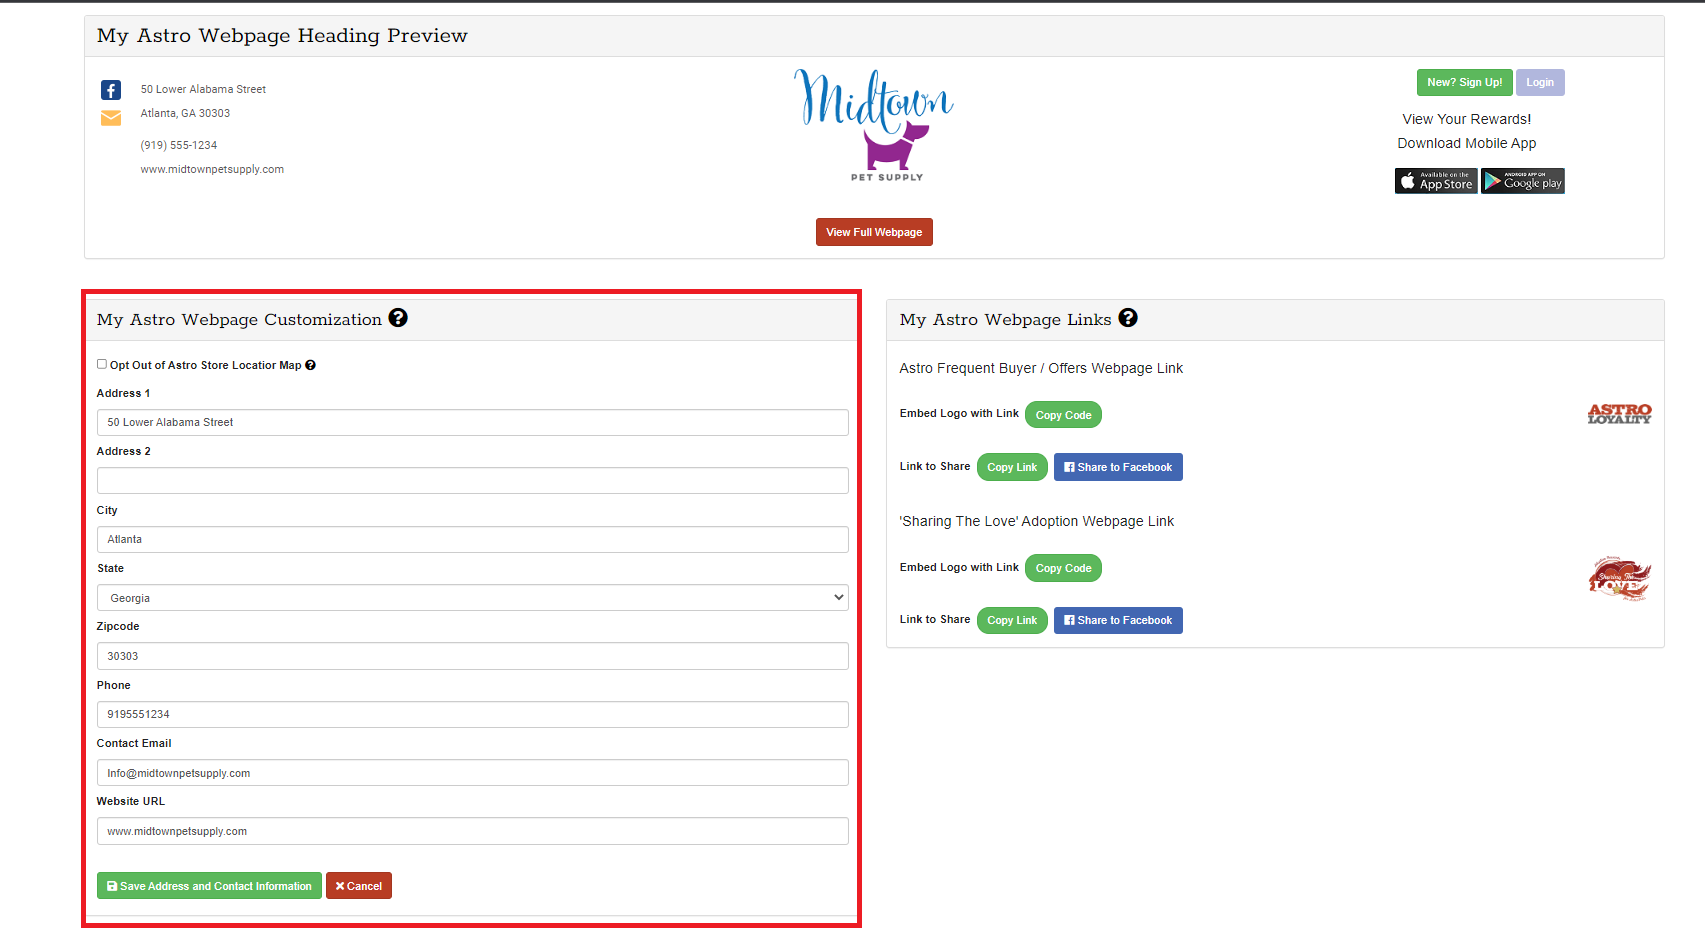Open the Google Play download badge
The height and width of the screenshot is (928, 1705).
[1522, 181]
